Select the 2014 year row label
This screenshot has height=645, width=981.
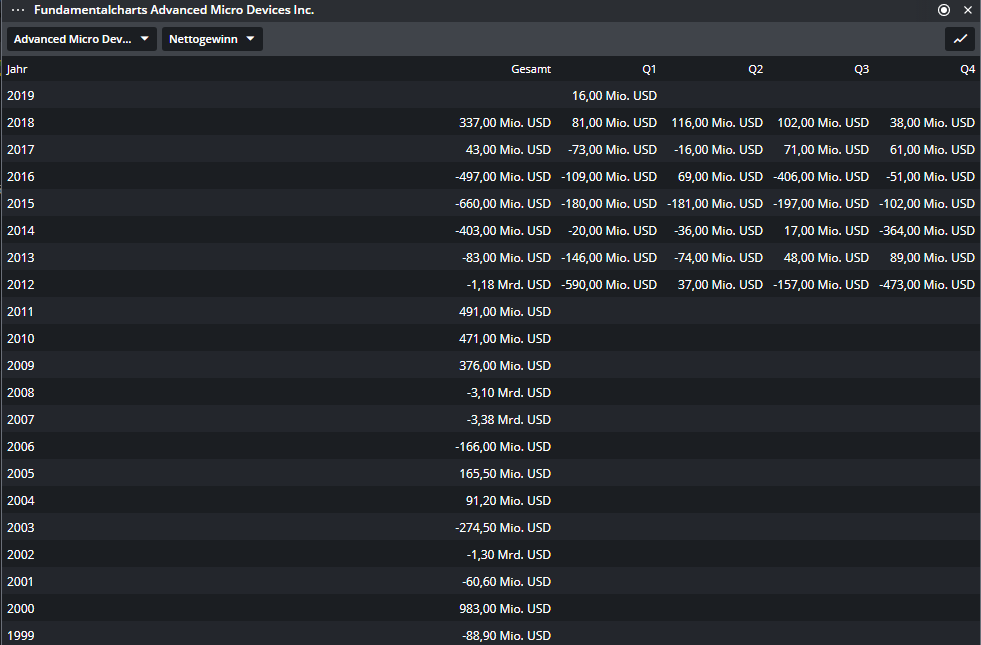click(x=21, y=230)
